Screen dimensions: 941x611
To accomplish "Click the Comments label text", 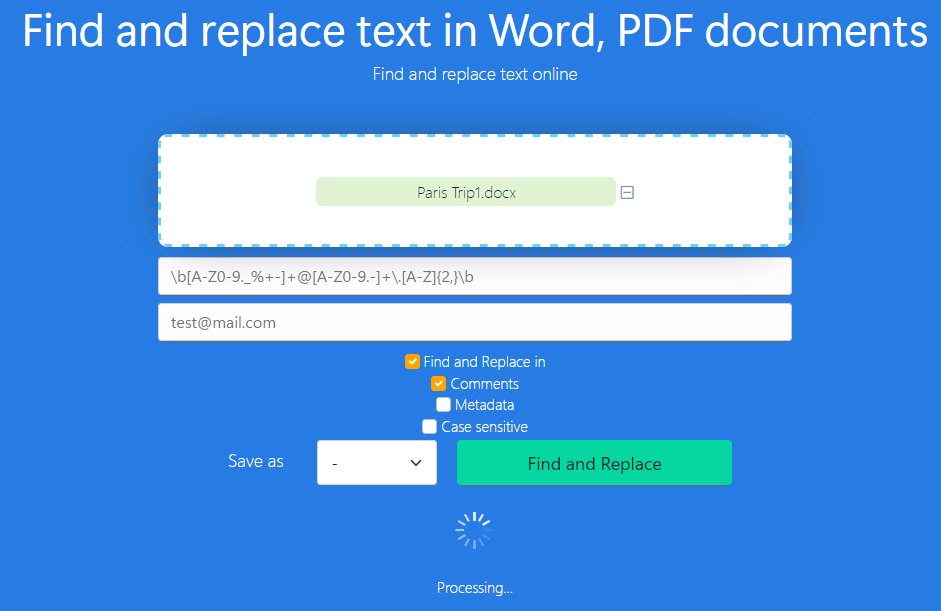I will [484, 384].
